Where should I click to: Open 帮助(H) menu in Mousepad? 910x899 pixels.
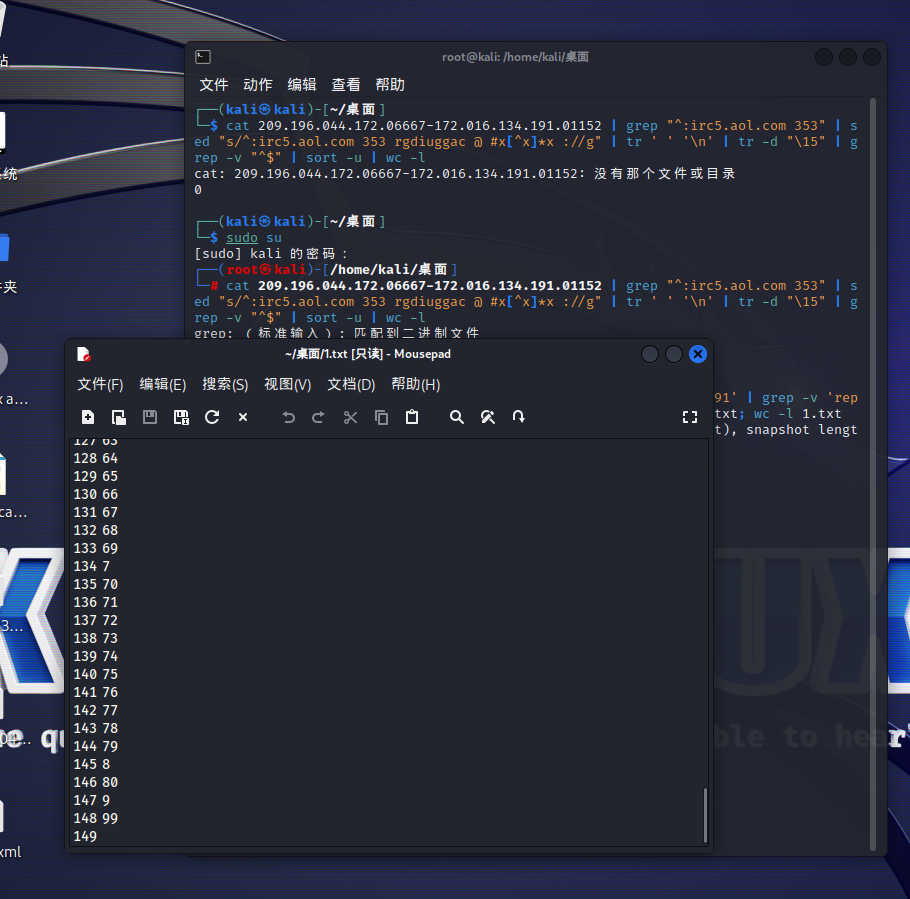416,384
